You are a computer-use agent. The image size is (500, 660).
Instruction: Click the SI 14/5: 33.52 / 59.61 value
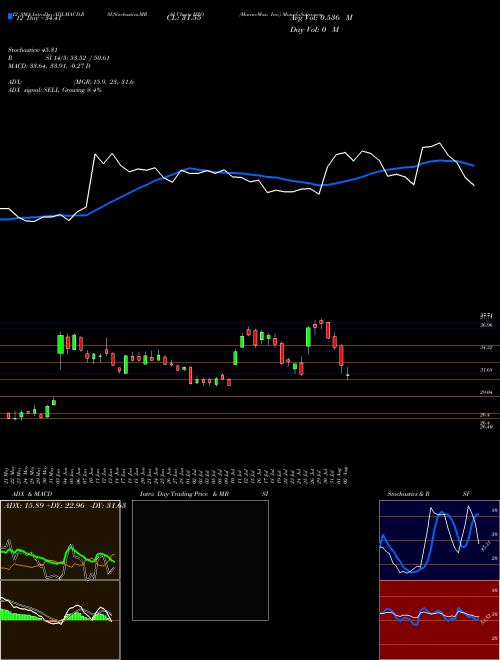click(x=78, y=58)
